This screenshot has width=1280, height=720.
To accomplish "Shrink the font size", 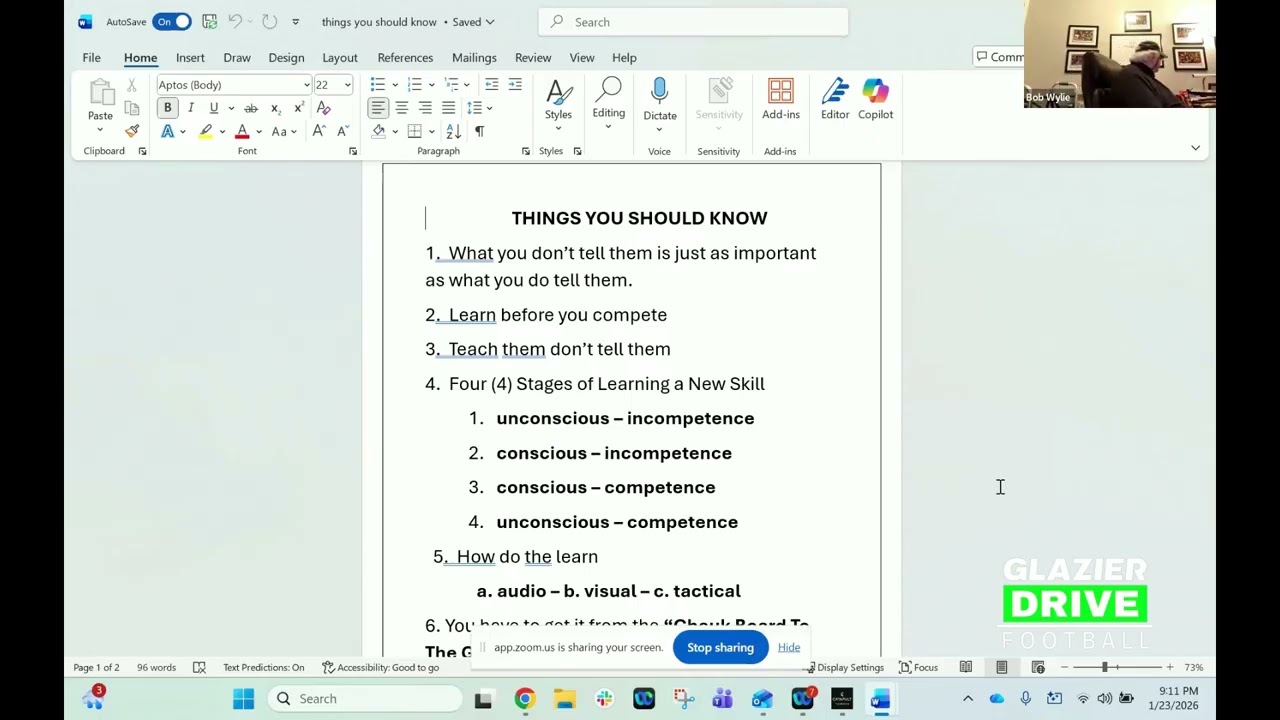I will (342, 131).
